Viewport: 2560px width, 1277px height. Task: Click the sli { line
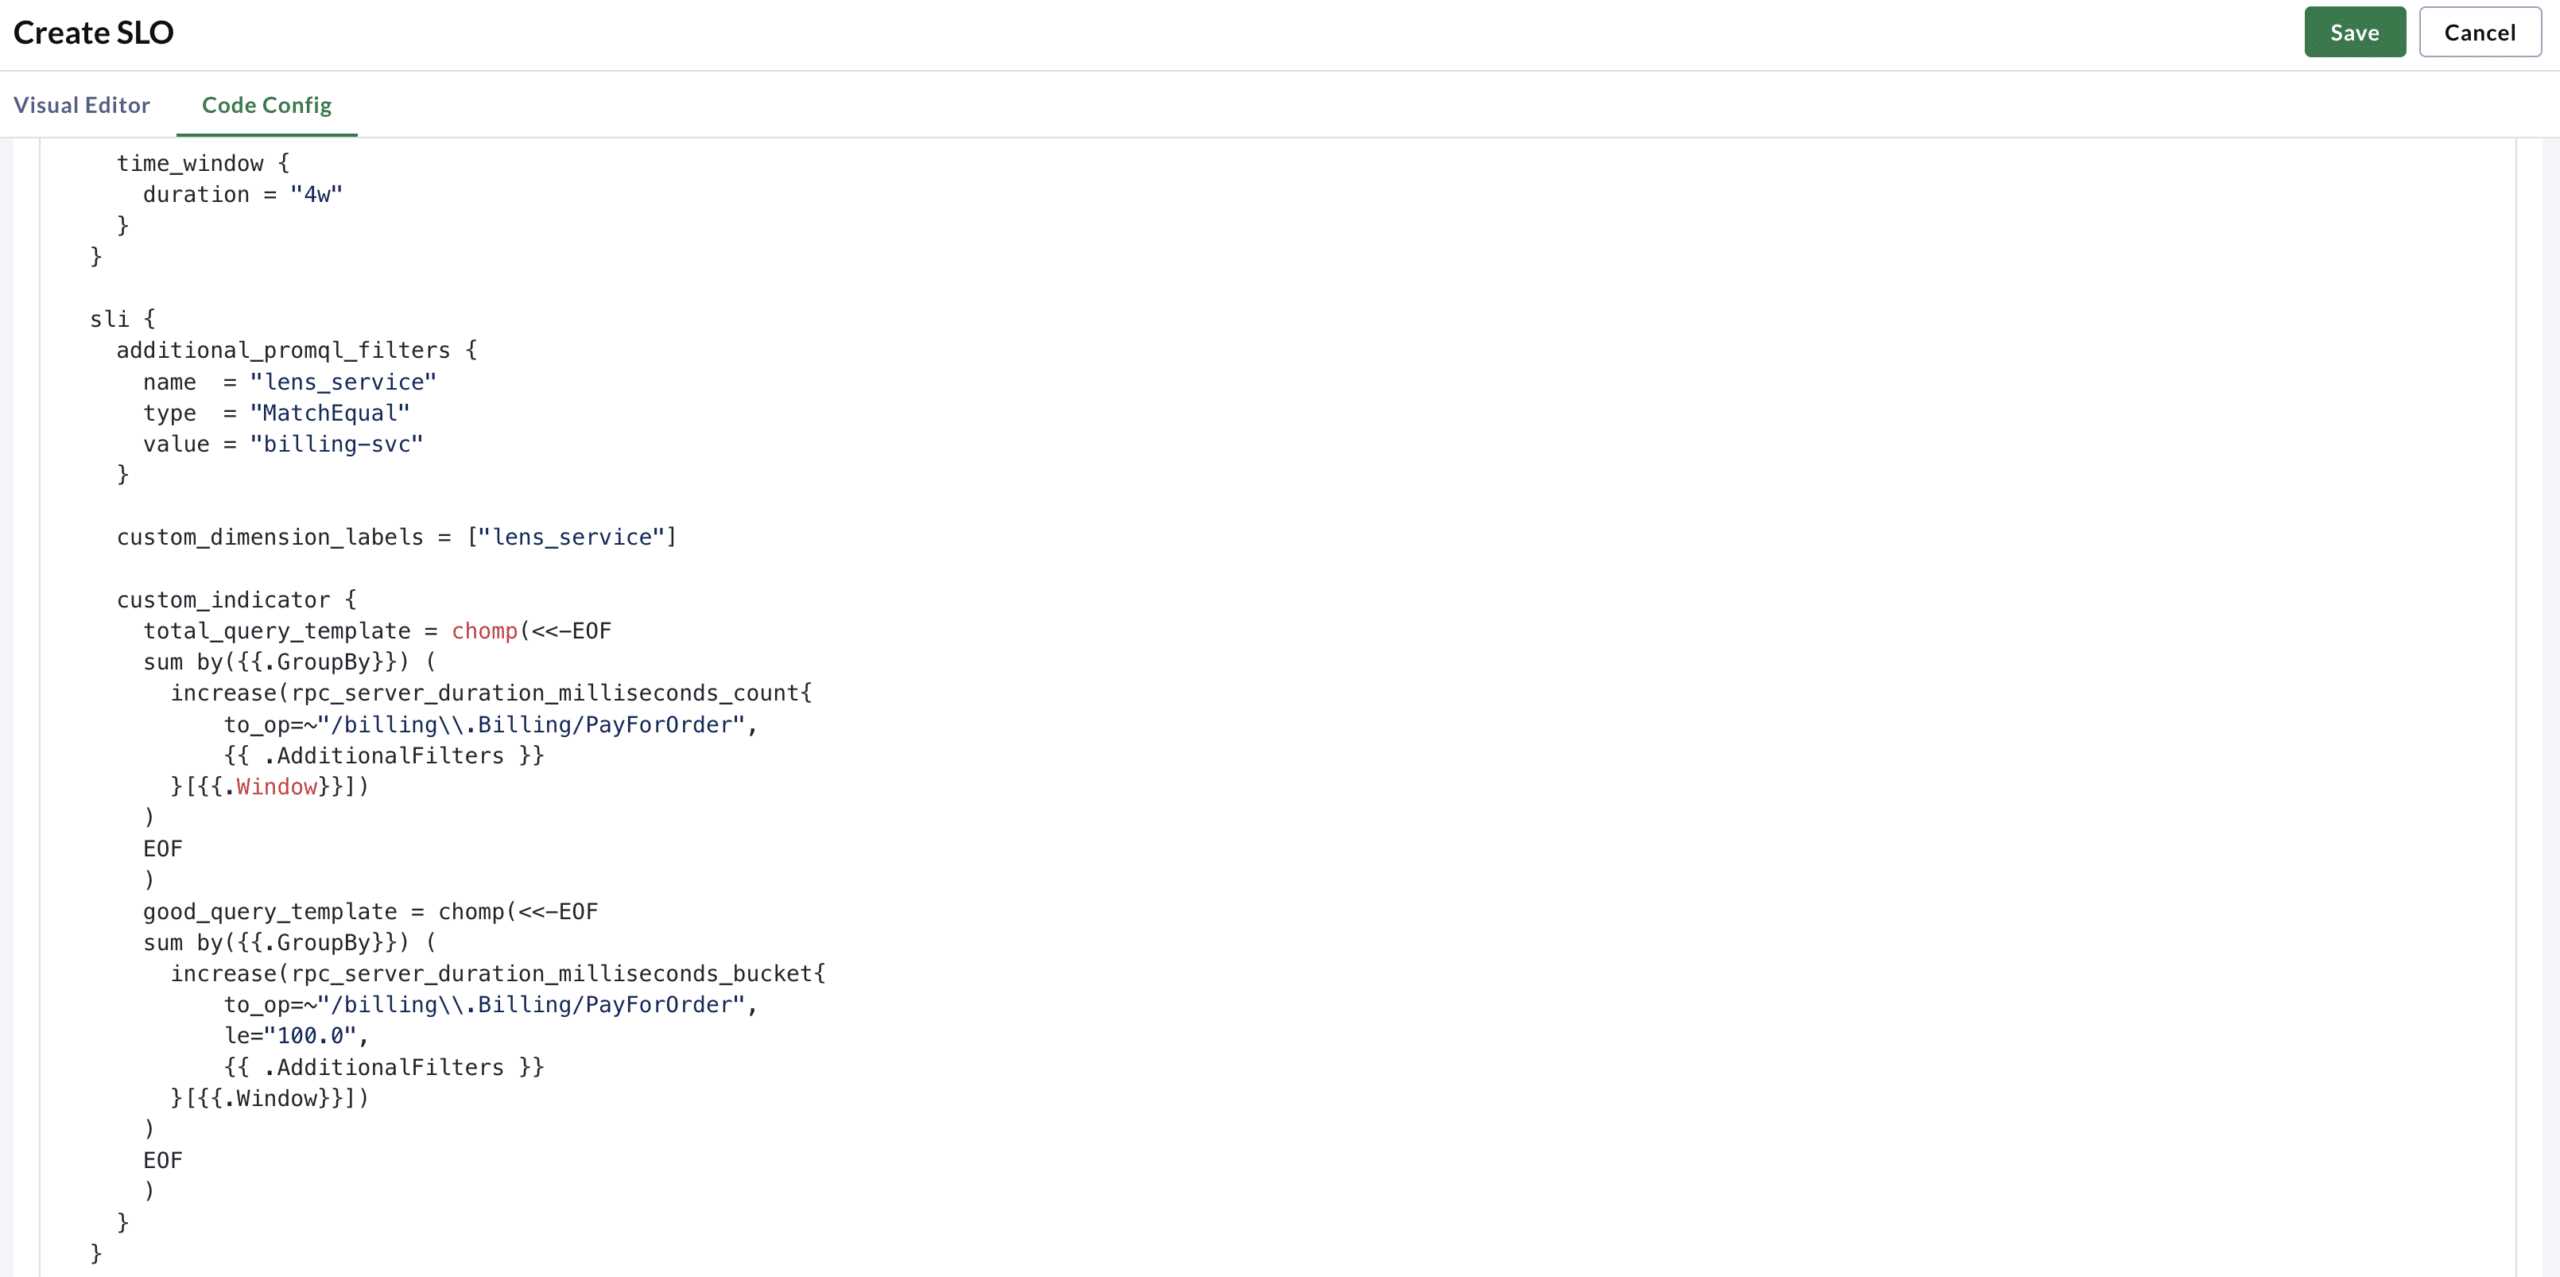coord(122,319)
